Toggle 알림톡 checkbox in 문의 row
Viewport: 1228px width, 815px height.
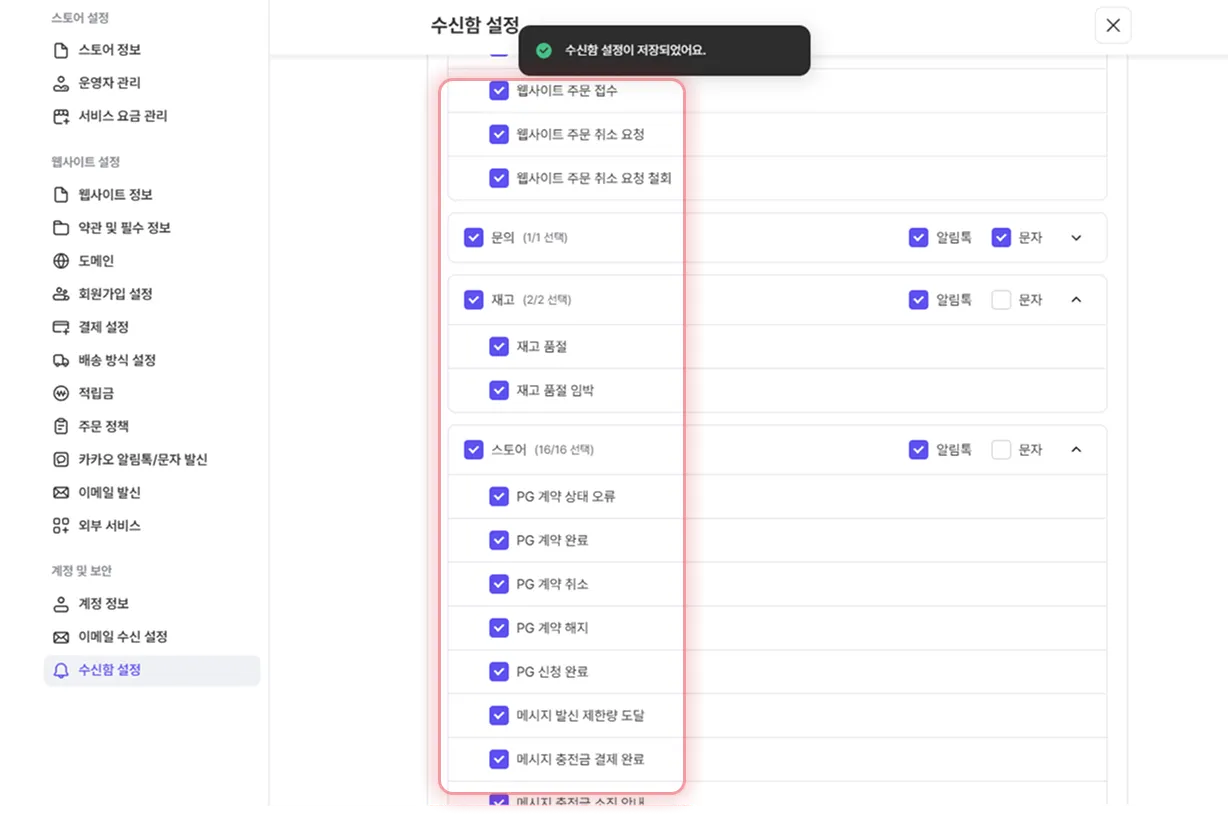tap(919, 238)
